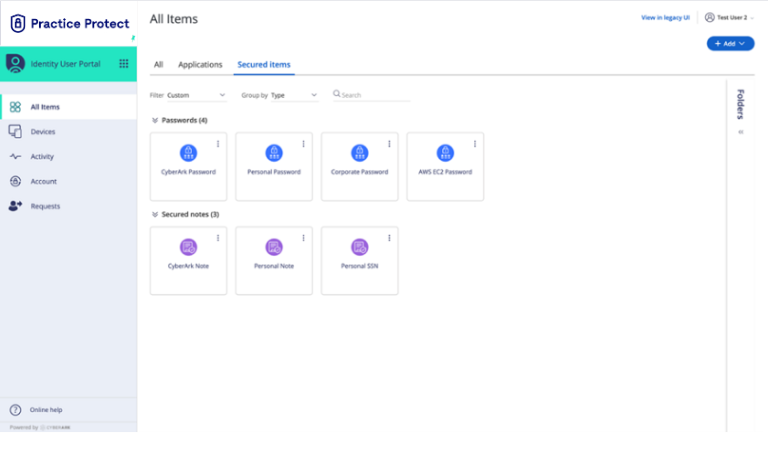The width and height of the screenshot is (768, 453).
Task: Open the three-dot menu on Corporate Password card
Action: click(389, 144)
